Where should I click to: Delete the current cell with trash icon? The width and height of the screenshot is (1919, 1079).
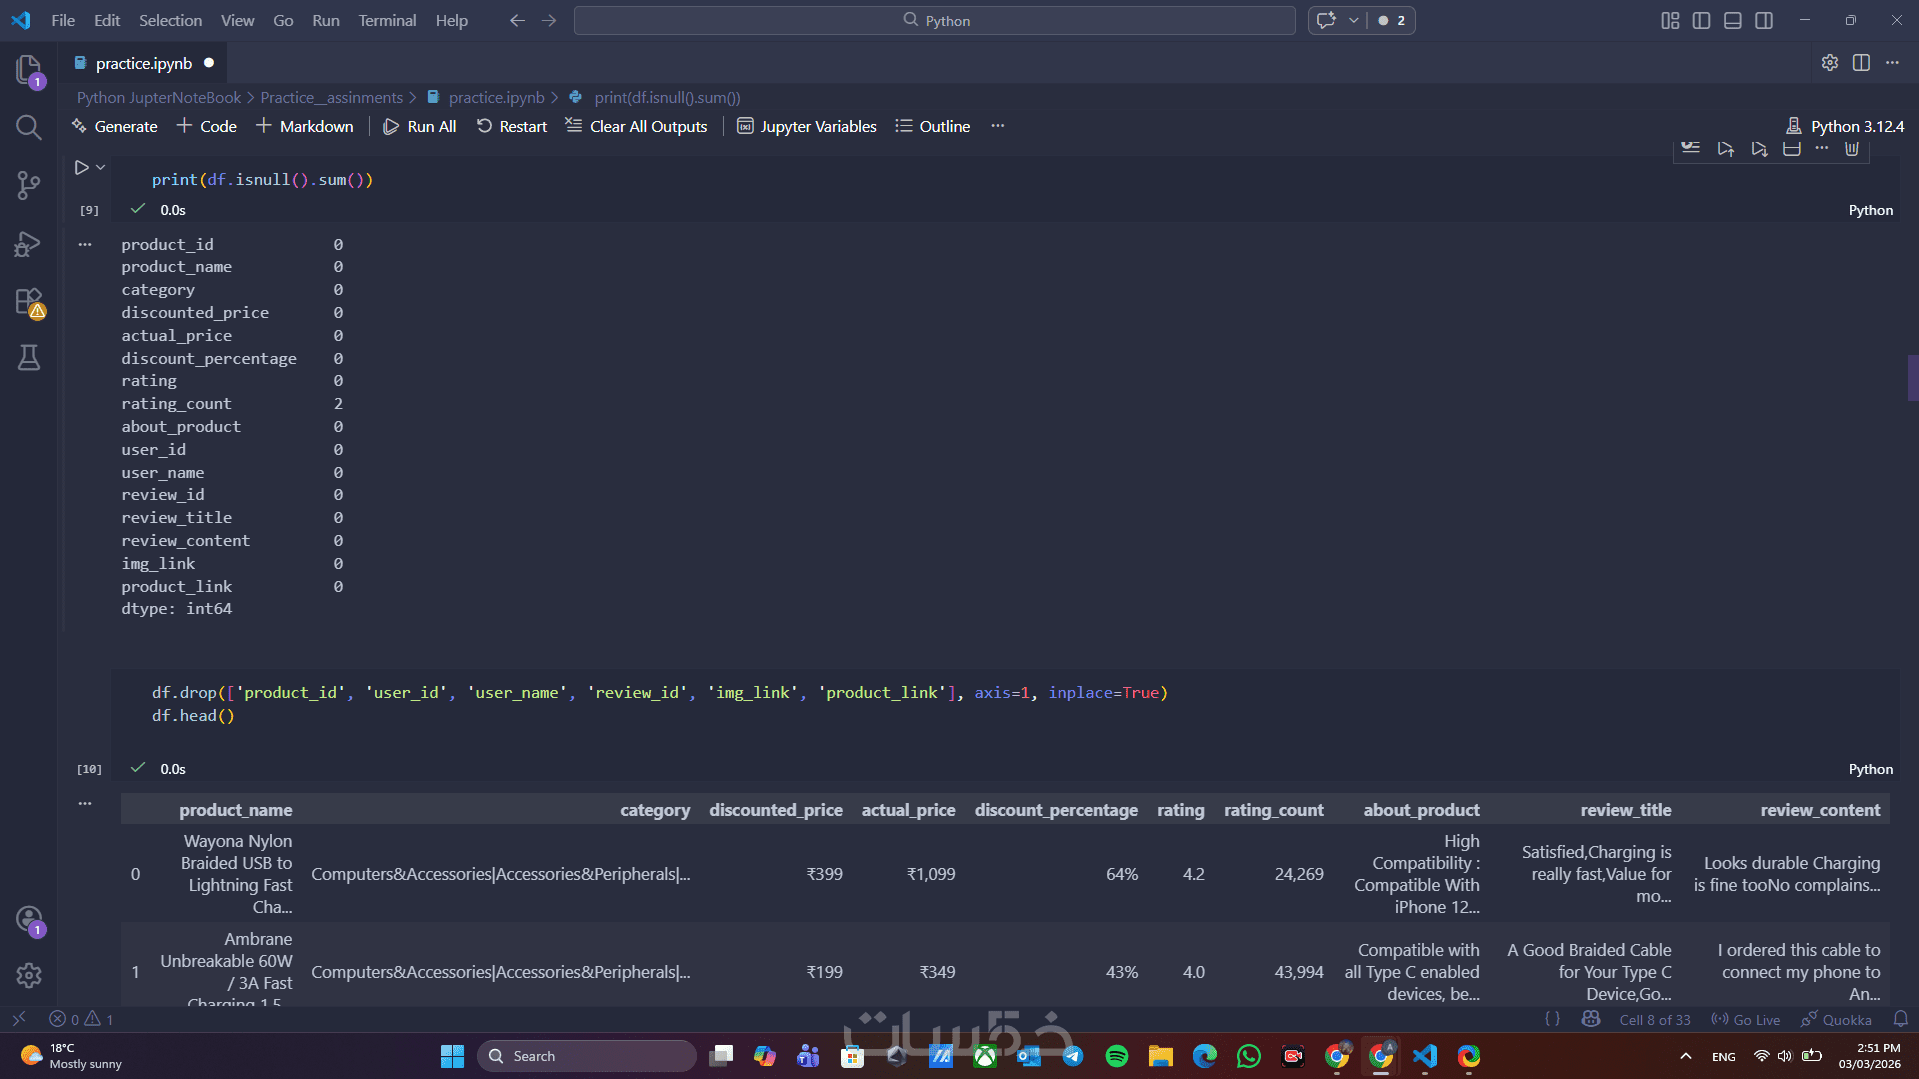point(1851,149)
